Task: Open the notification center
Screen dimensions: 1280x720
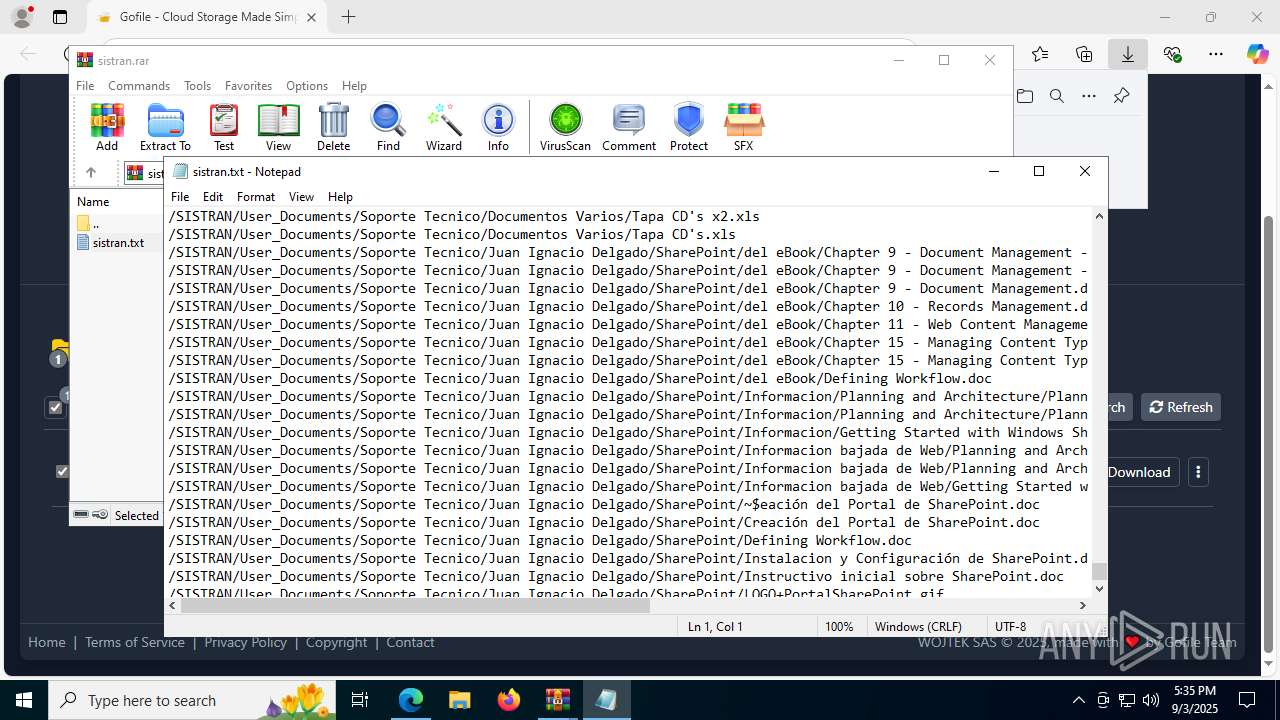Action: tap(1247, 700)
